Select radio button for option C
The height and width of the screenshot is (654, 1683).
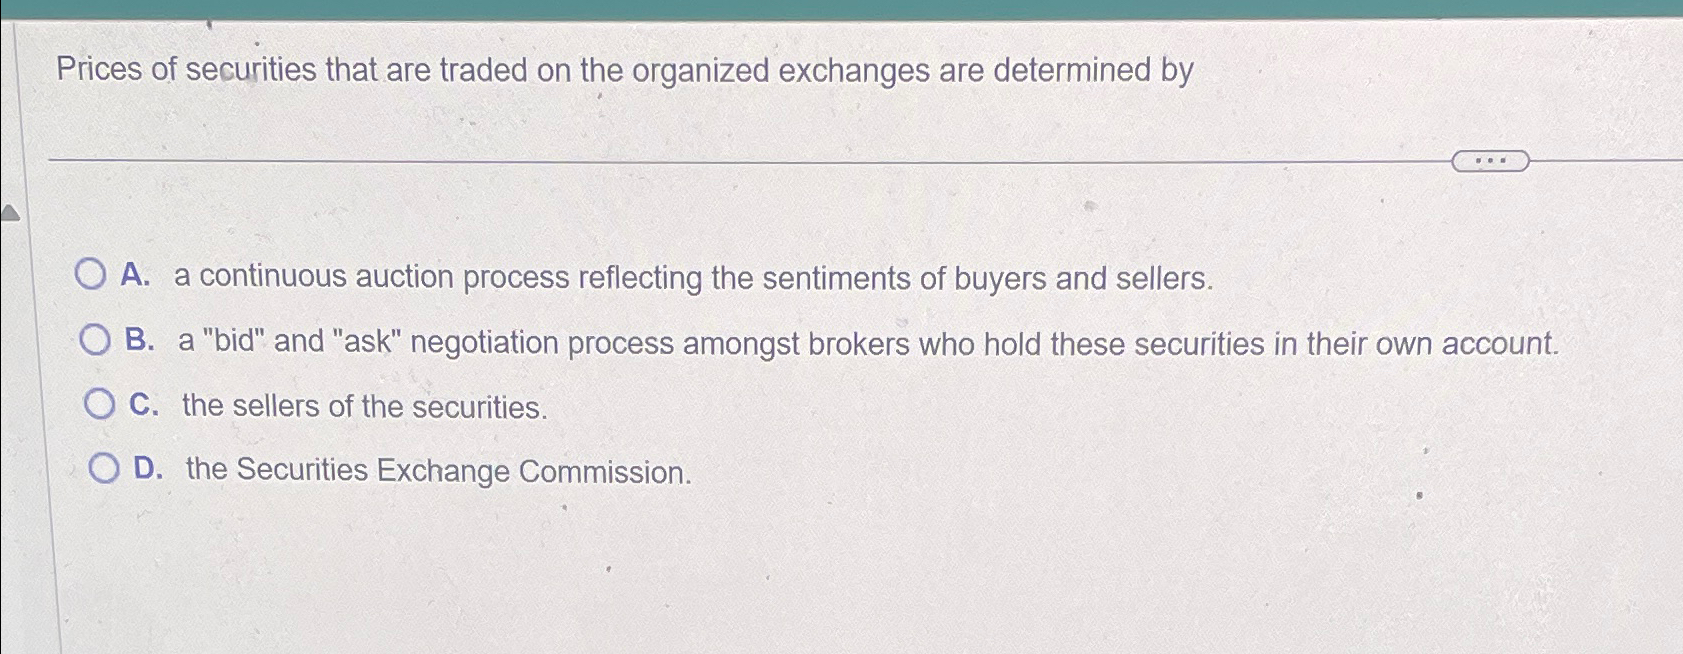[100, 404]
